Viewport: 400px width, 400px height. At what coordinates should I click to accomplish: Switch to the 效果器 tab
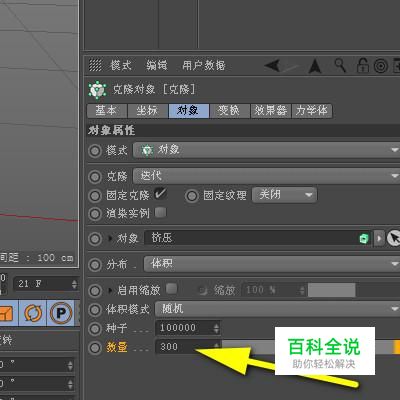270,110
